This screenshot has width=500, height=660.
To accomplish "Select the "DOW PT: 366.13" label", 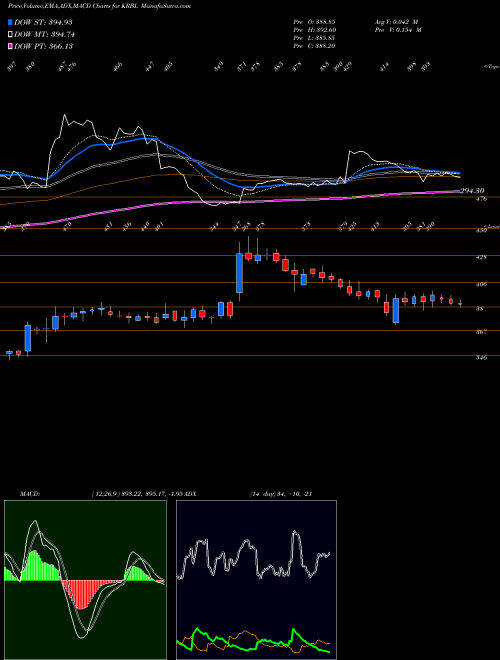I will (44, 46).
